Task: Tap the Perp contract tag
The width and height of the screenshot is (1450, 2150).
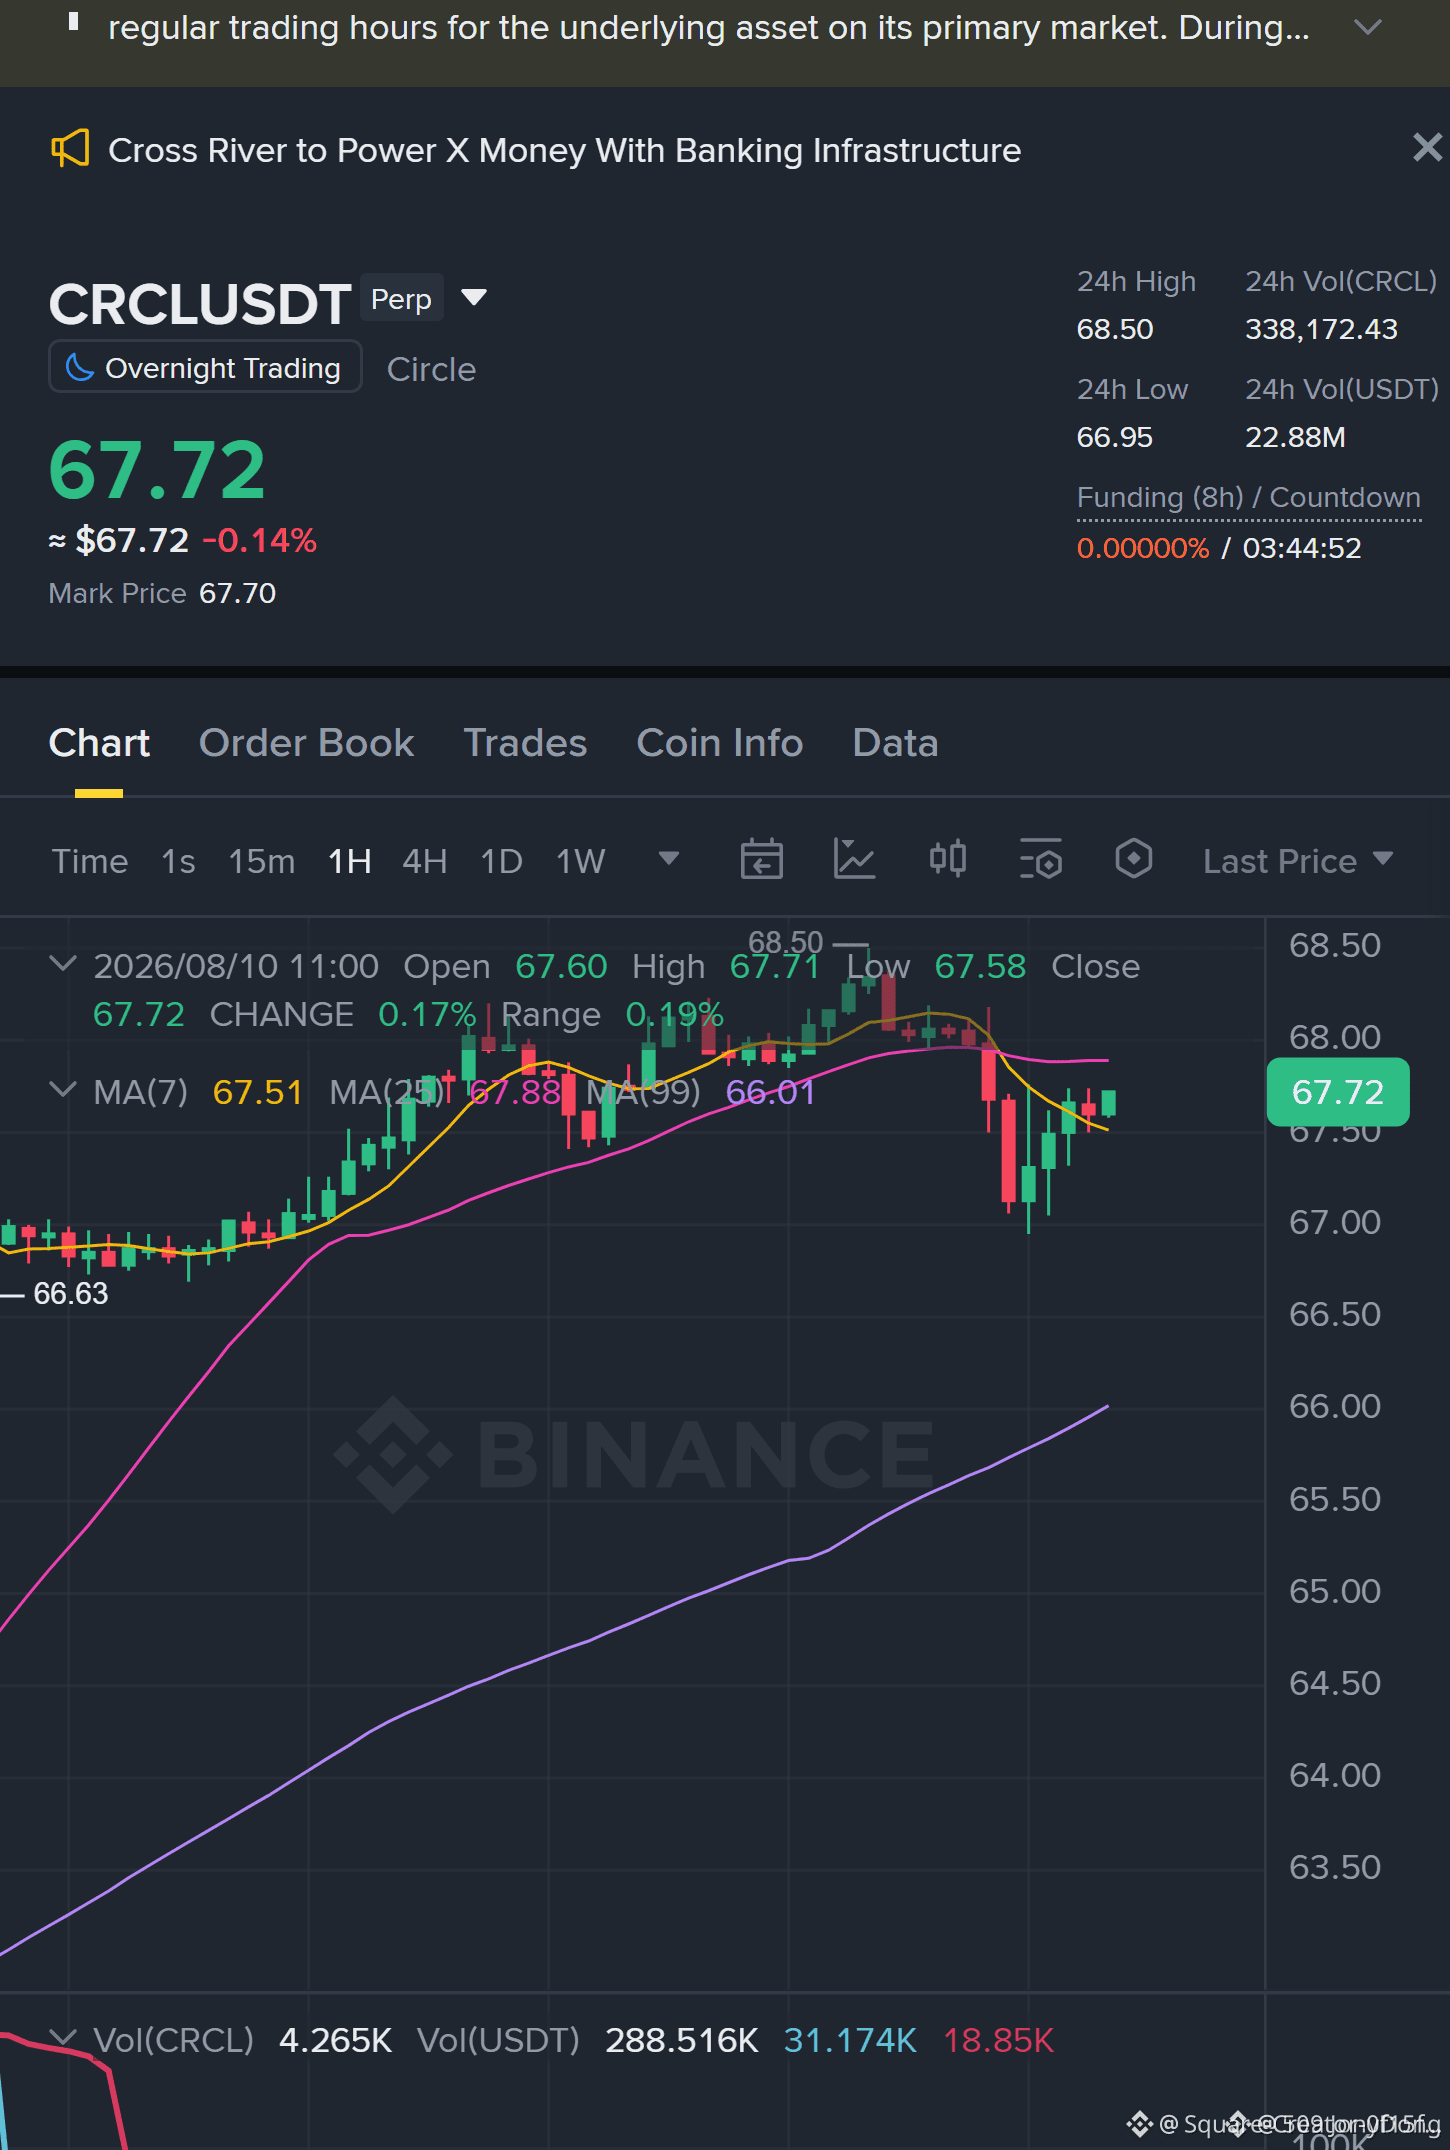Action: coord(401,298)
